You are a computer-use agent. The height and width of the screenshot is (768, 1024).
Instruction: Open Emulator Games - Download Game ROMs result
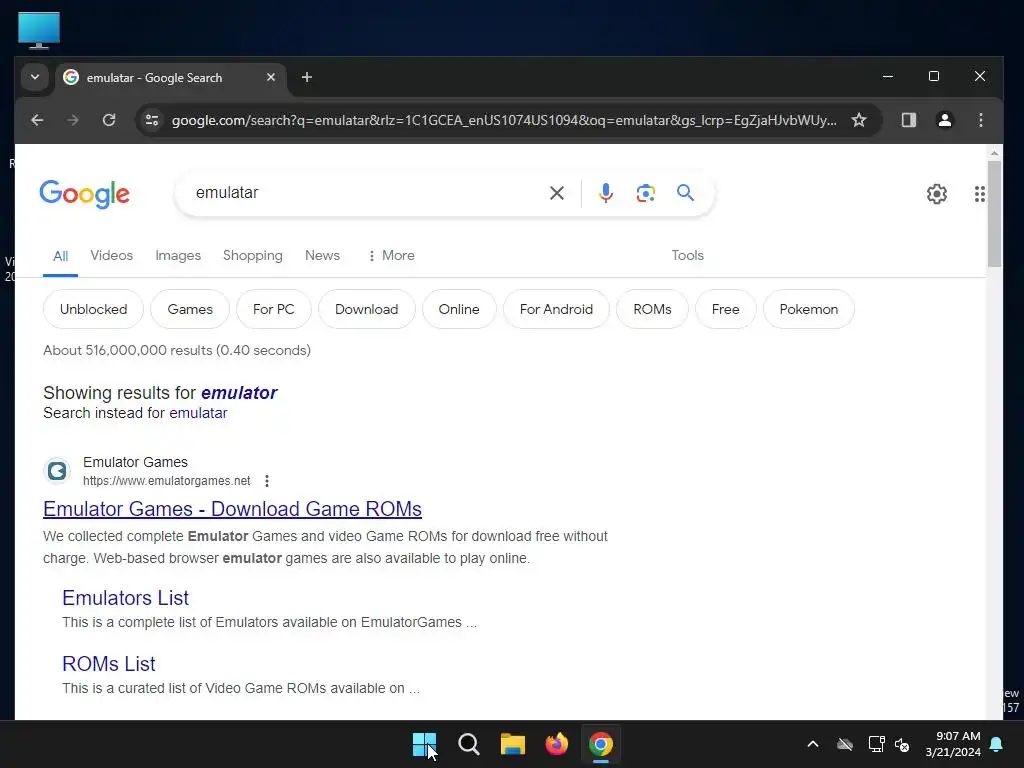coord(232,509)
